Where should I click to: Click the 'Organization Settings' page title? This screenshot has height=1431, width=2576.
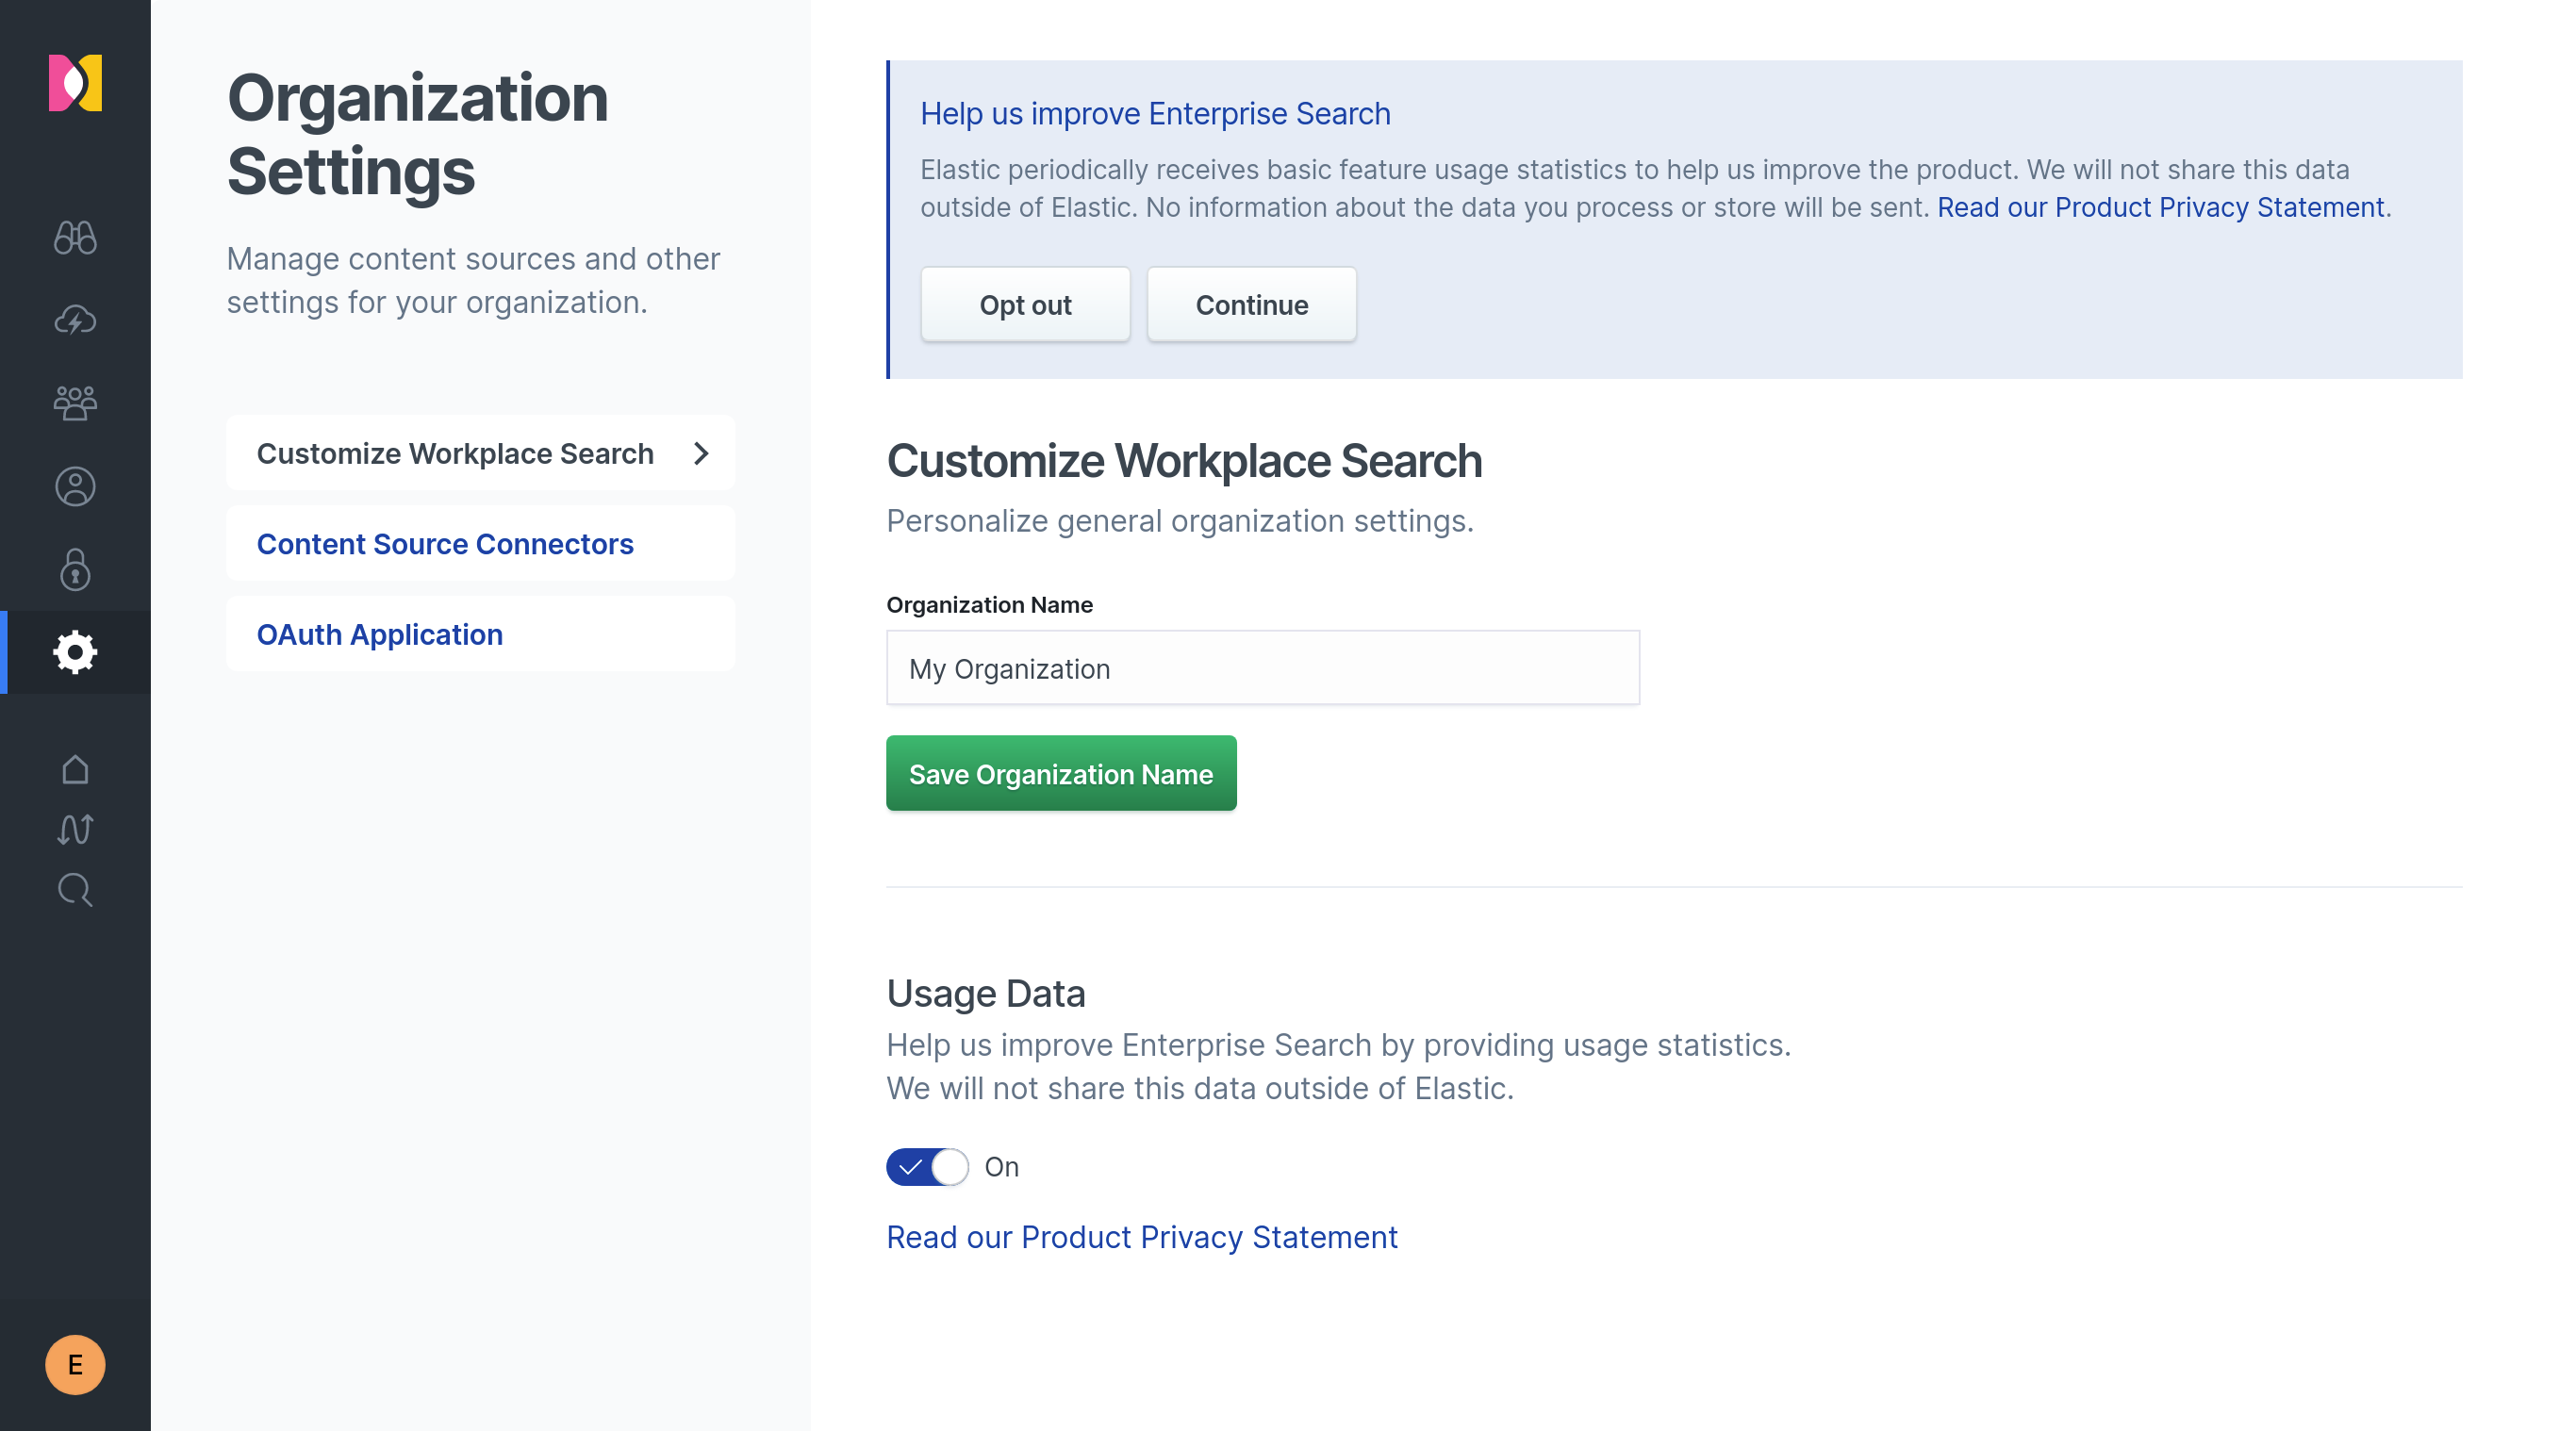coord(418,134)
